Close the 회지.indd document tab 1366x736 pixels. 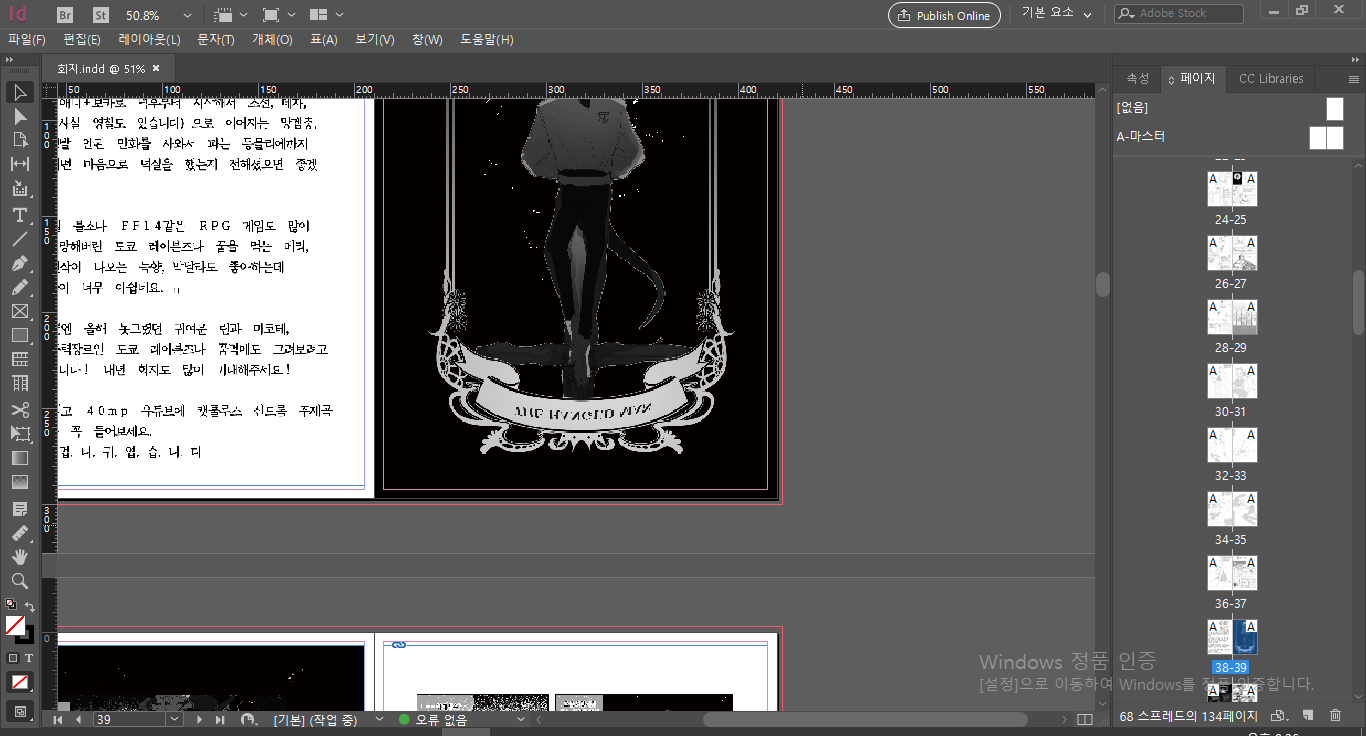tap(156, 69)
